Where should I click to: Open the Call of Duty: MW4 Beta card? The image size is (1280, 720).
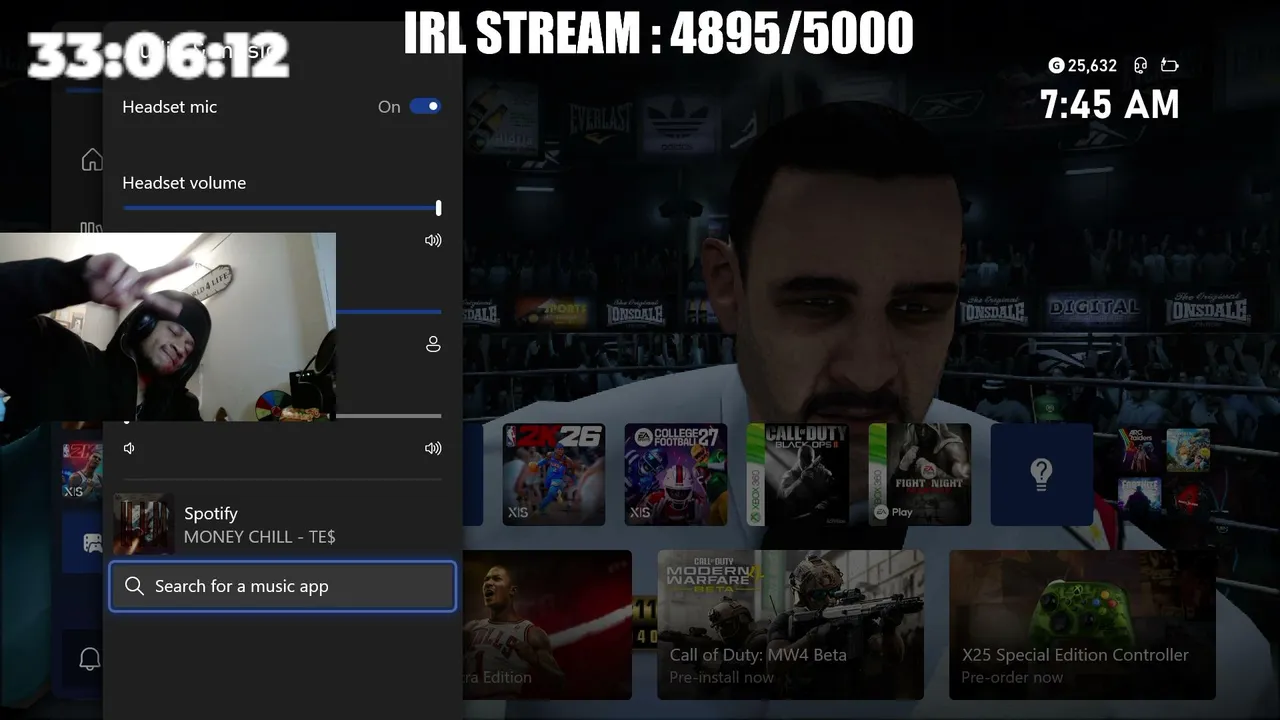pyautogui.click(x=790, y=625)
